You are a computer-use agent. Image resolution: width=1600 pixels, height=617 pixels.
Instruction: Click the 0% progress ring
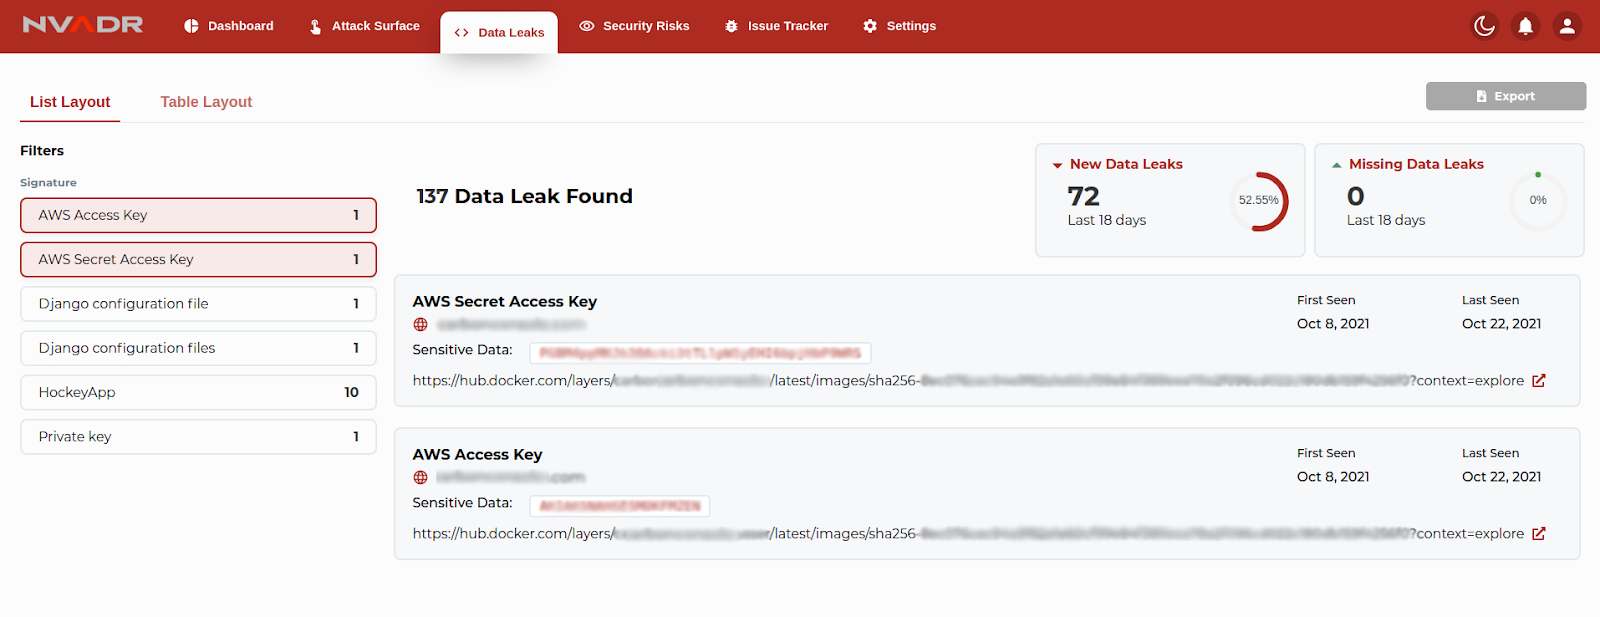click(x=1538, y=201)
